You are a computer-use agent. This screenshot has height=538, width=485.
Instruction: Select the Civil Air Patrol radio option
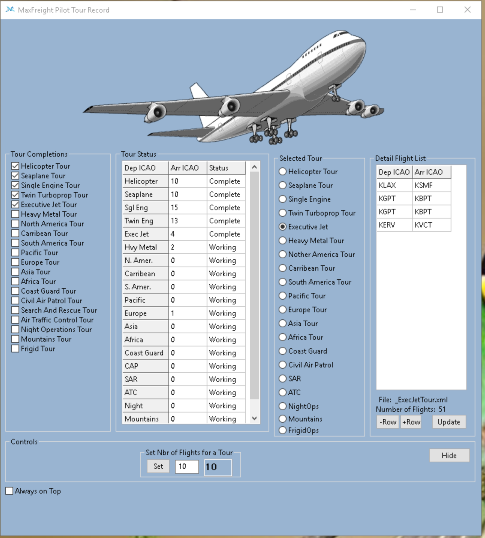tap(282, 365)
